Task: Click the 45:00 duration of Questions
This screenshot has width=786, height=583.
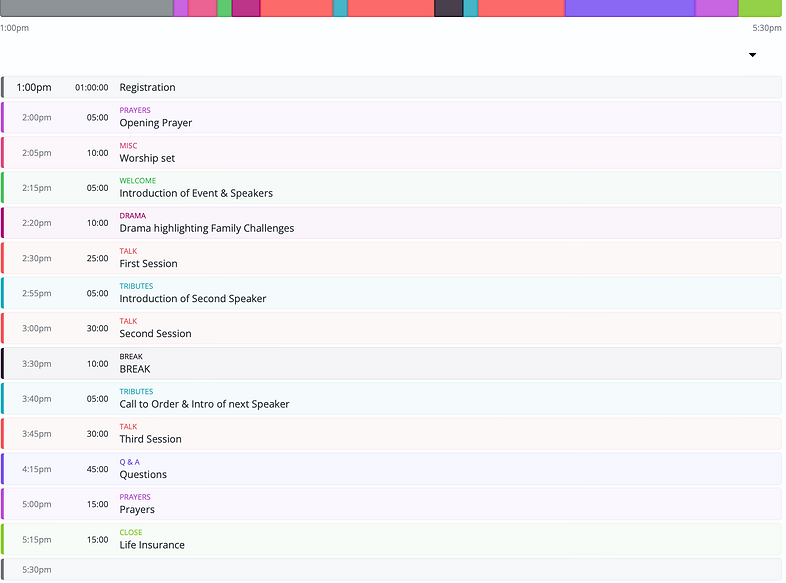Action: [97, 469]
